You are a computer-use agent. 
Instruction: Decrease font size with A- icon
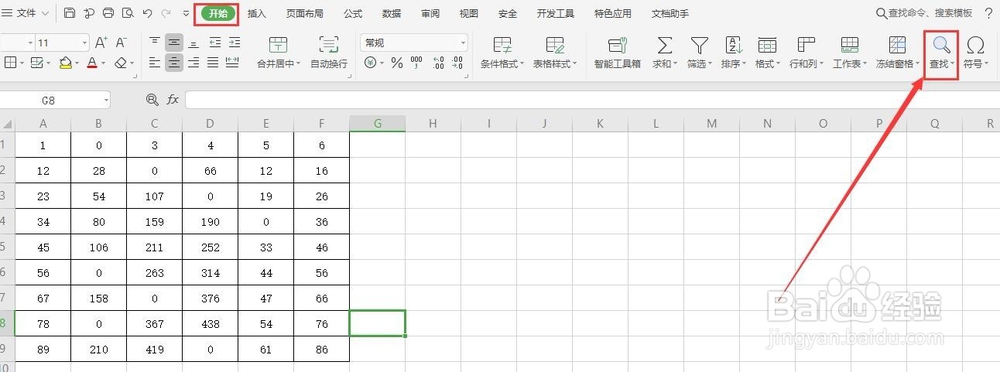click(x=121, y=43)
